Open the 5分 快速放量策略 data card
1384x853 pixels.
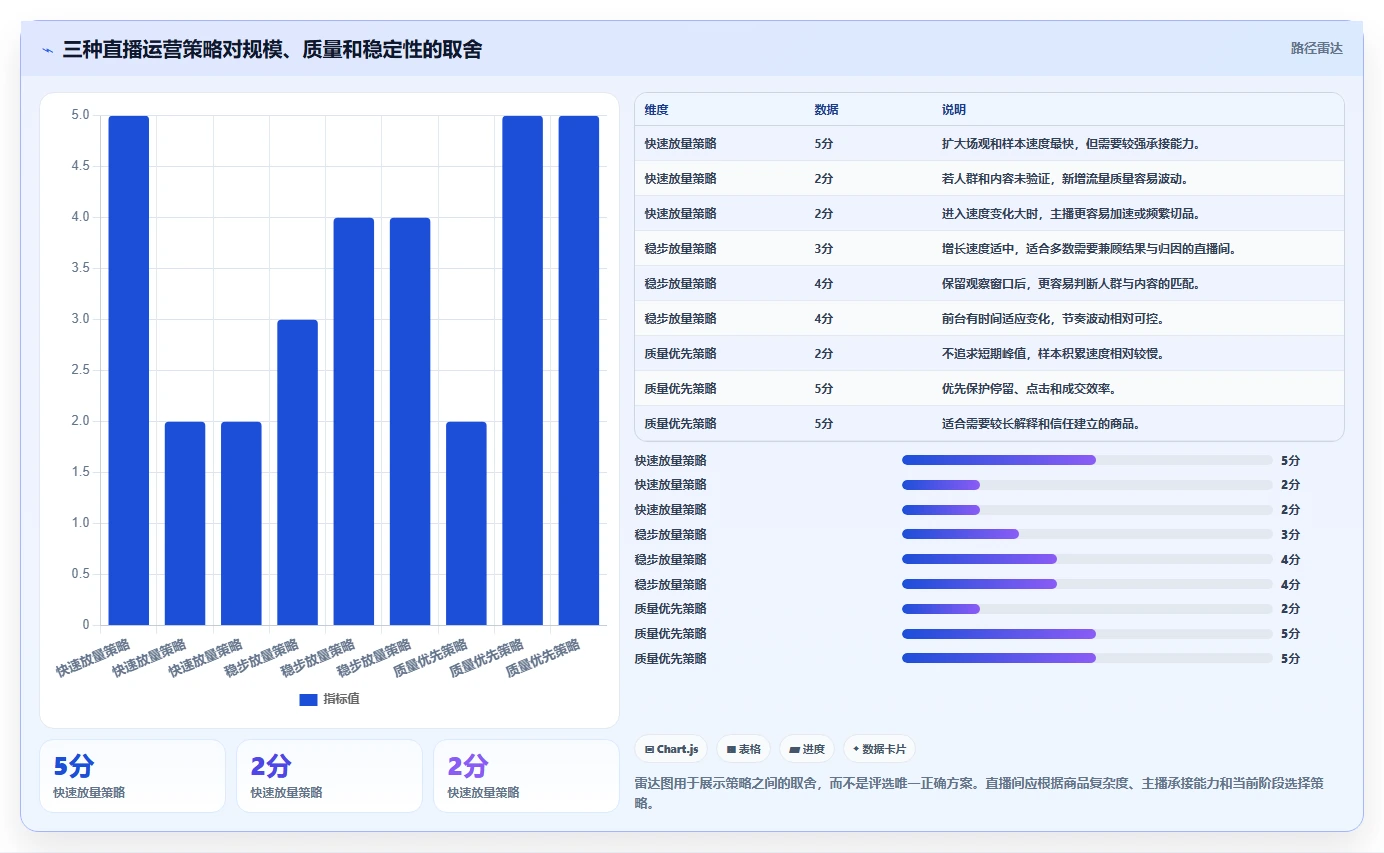pos(132,776)
